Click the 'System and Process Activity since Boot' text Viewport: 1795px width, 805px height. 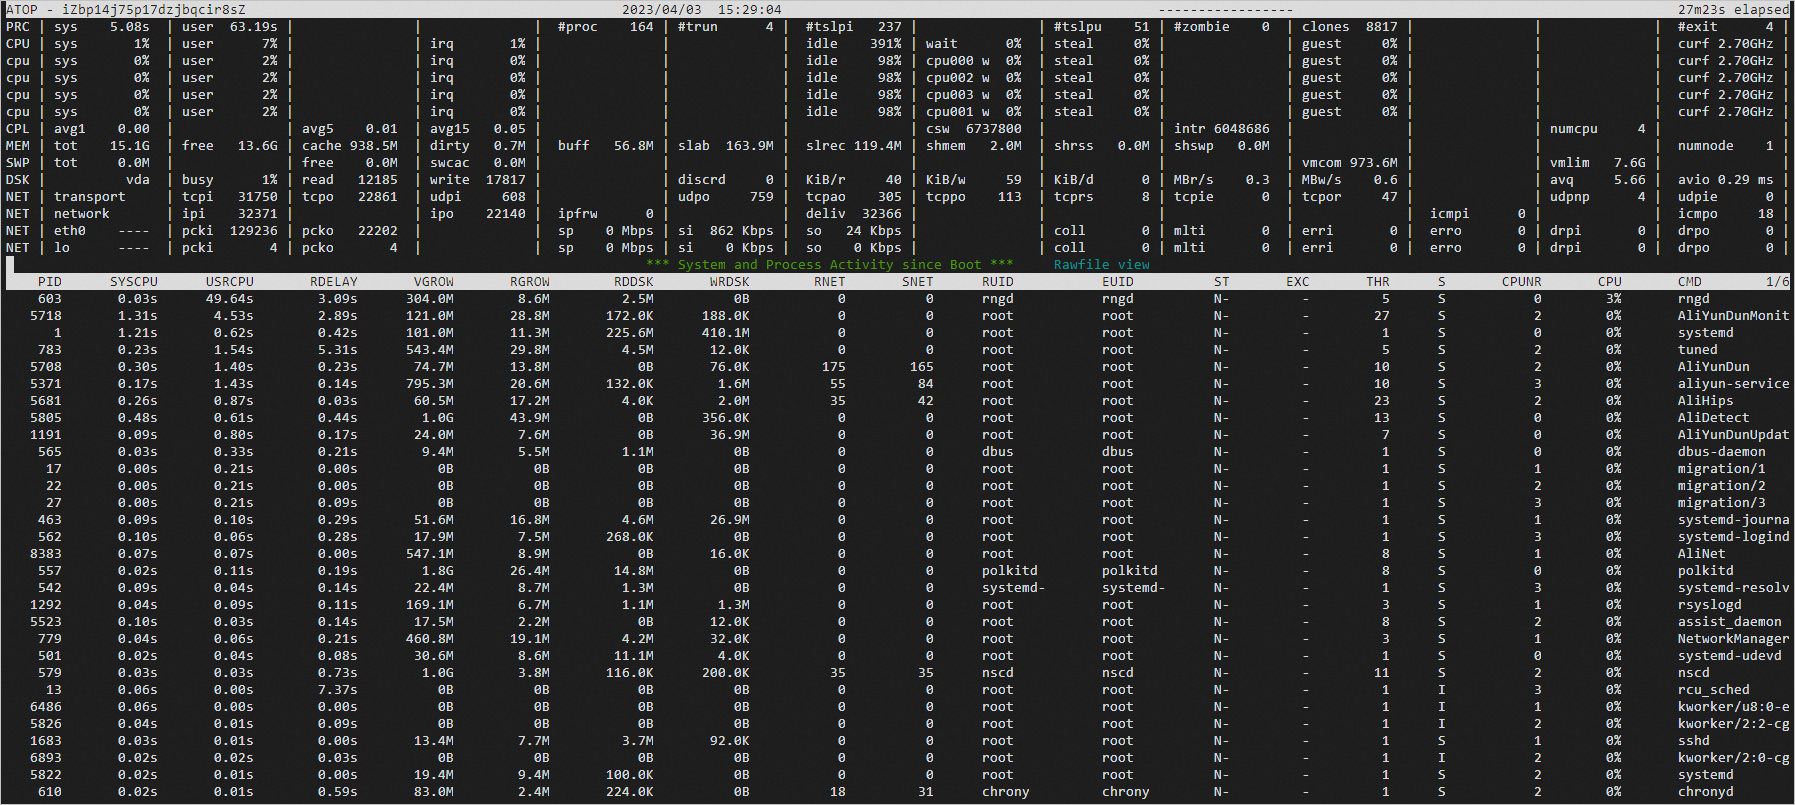pyautogui.click(x=829, y=265)
